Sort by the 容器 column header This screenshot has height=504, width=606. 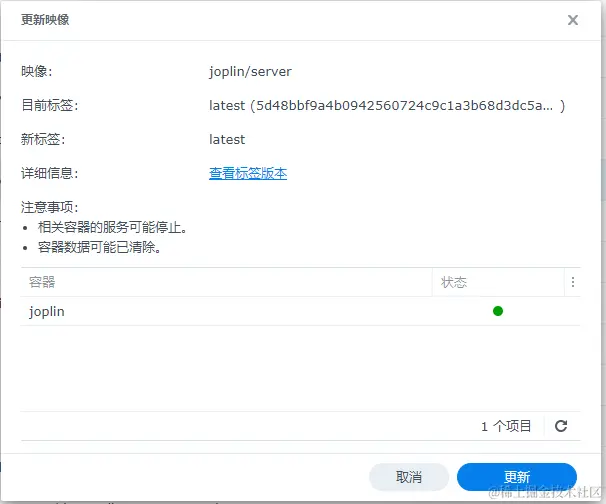(226, 282)
